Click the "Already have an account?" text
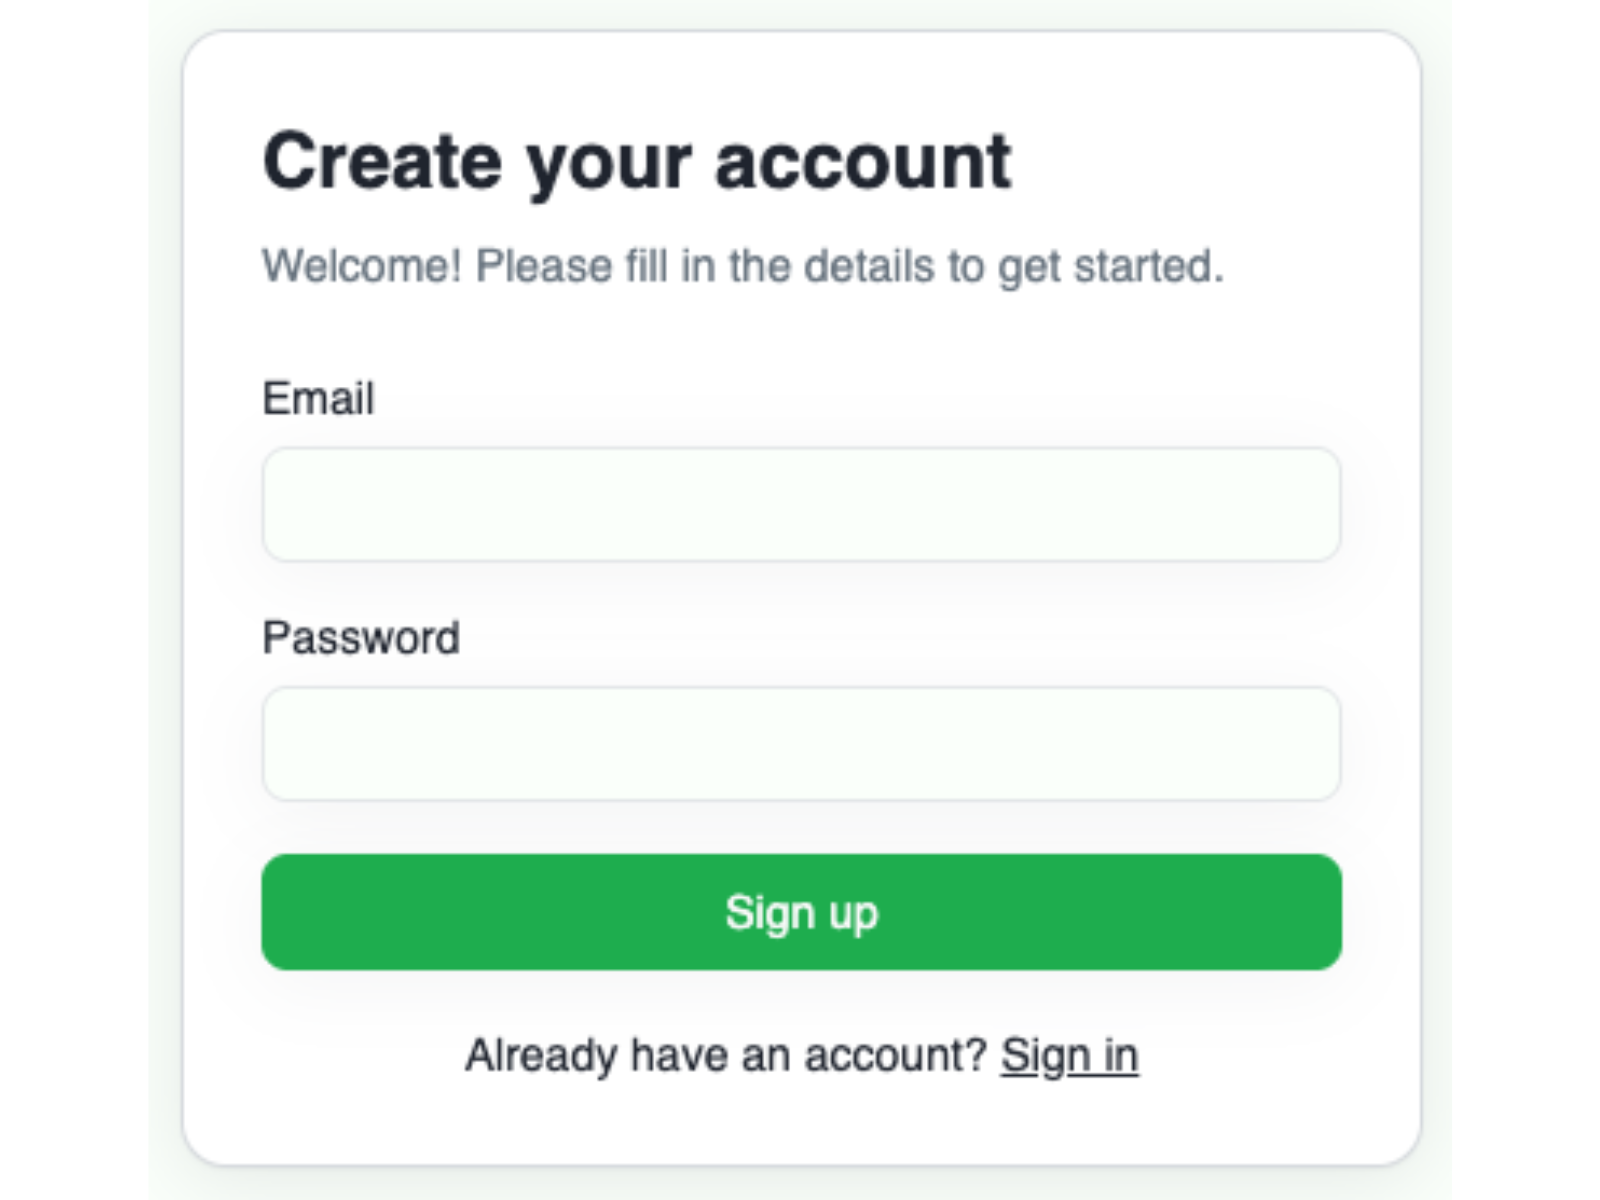The width and height of the screenshot is (1600, 1200). click(725, 1055)
